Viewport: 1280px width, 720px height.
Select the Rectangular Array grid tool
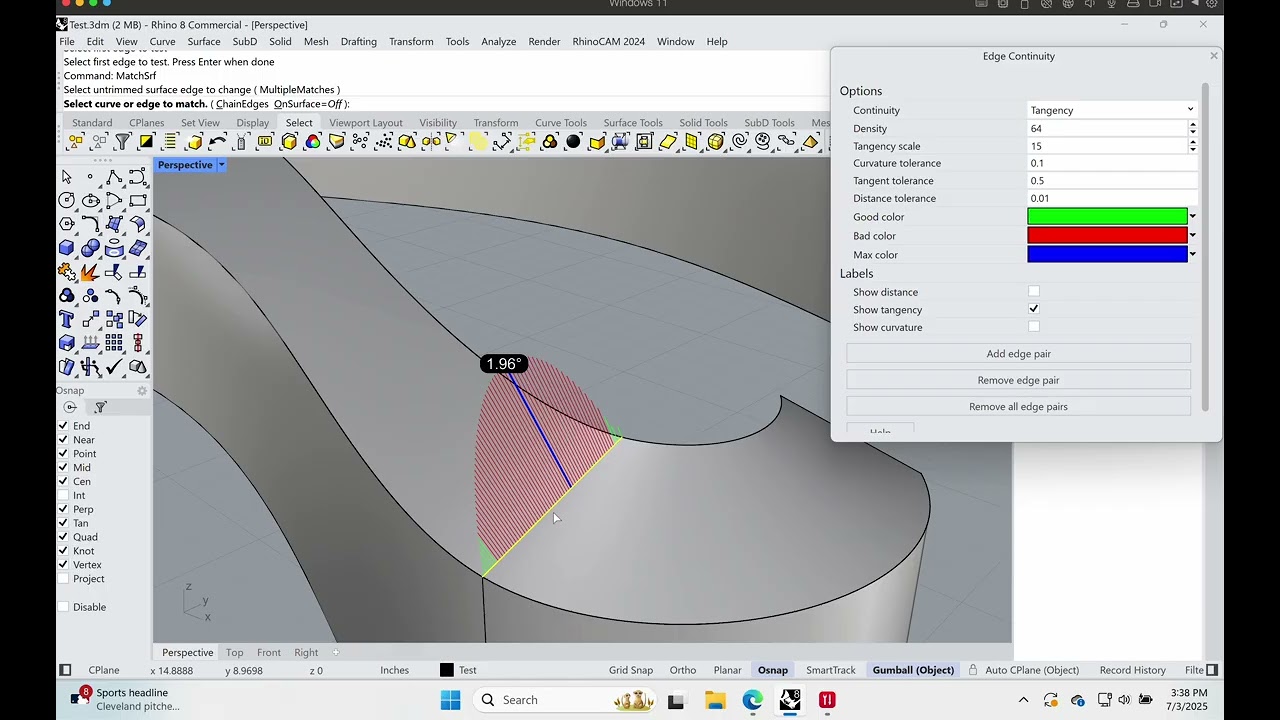click(114, 344)
